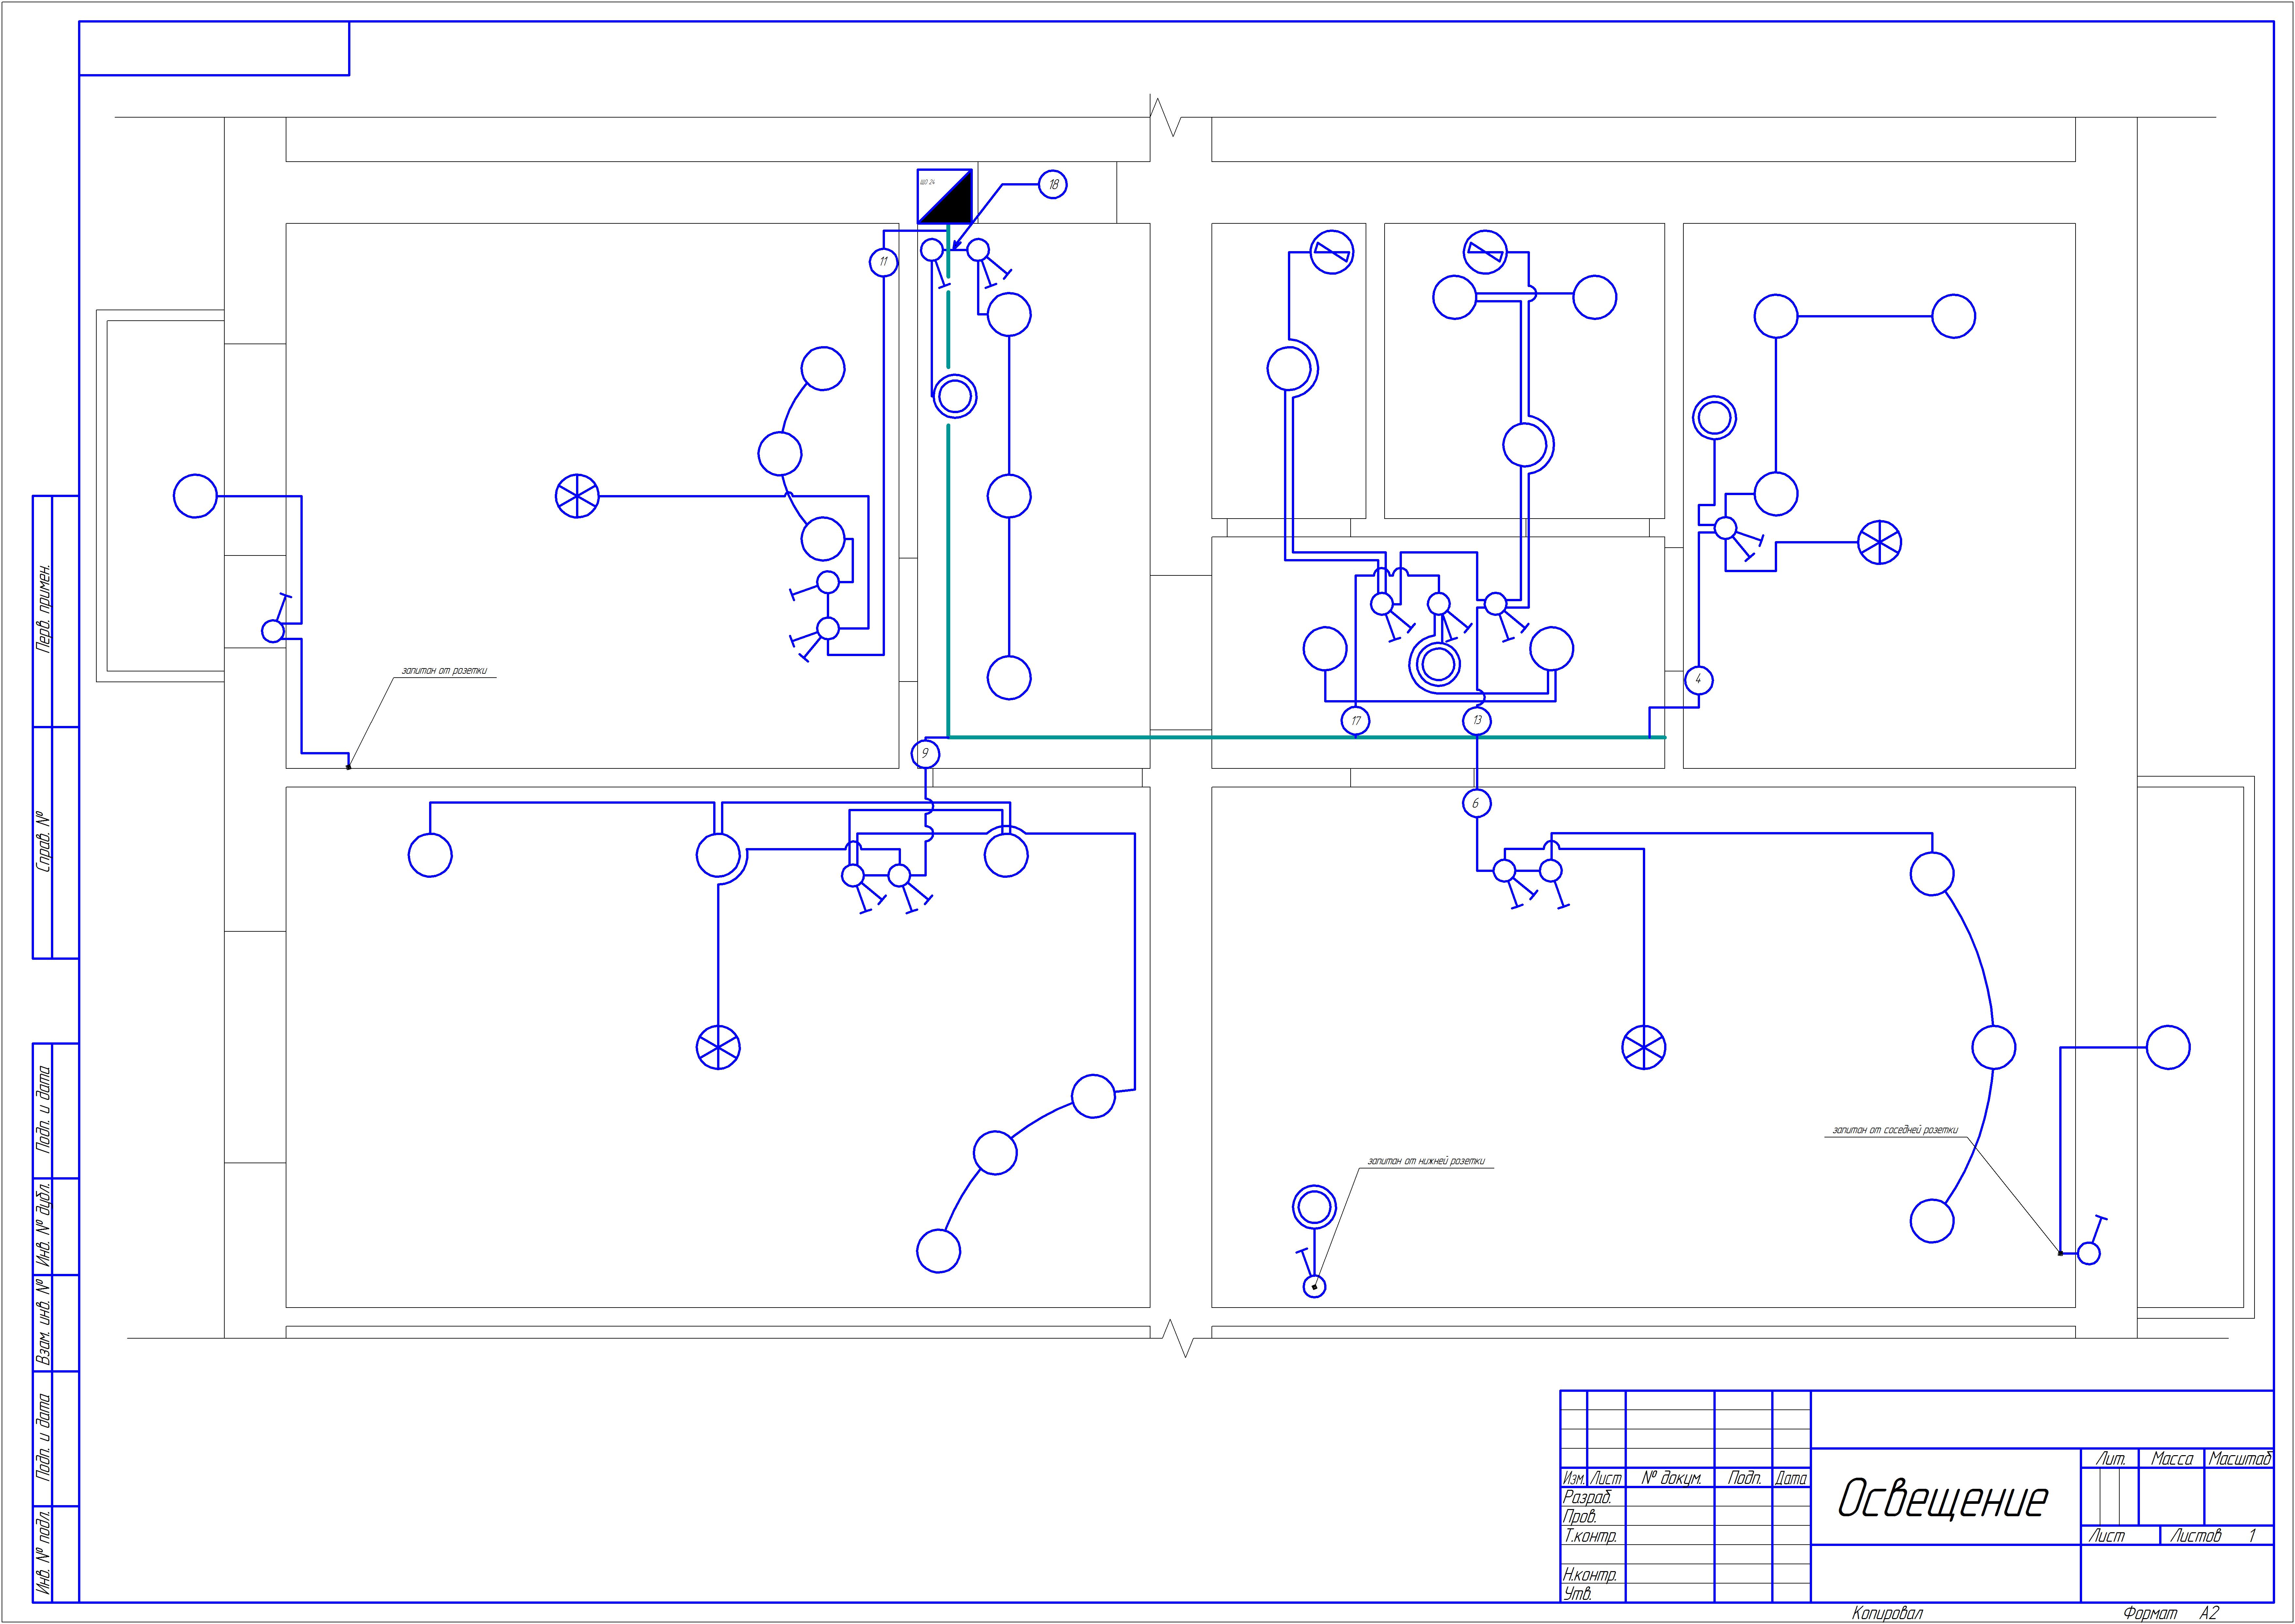
Task: Click the 'Формат A2' label
Action: (2171, 1613)
